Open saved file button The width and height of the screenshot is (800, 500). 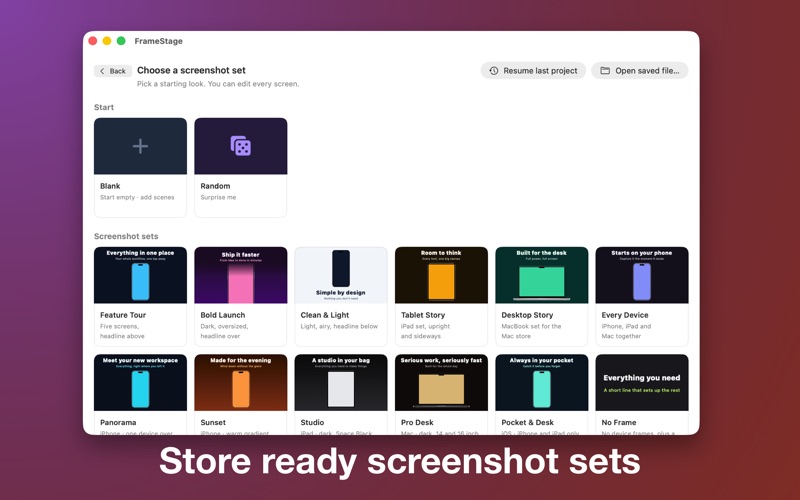(x=640, y=70)
